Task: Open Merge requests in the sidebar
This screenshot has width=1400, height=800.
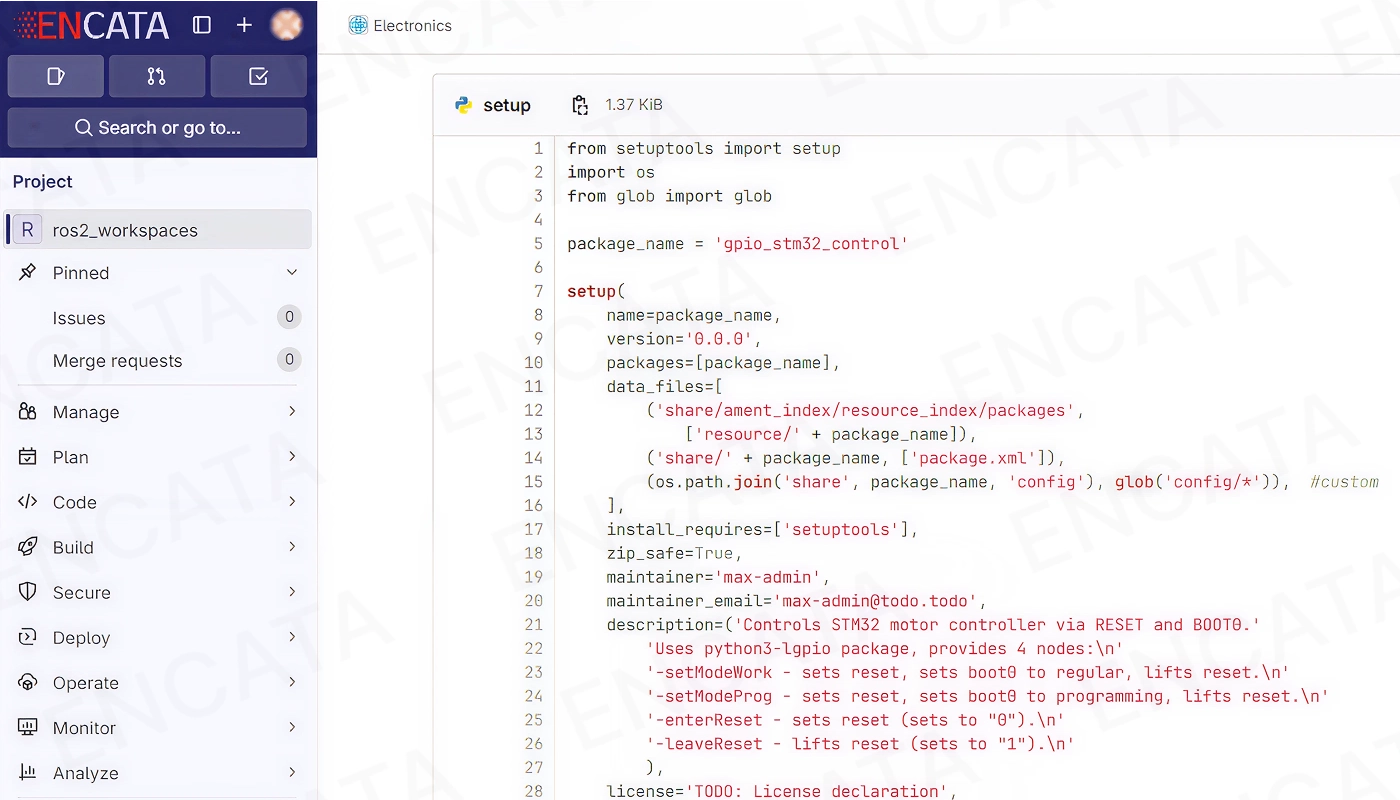Action: pyautogui.click(x=117, y=361)
